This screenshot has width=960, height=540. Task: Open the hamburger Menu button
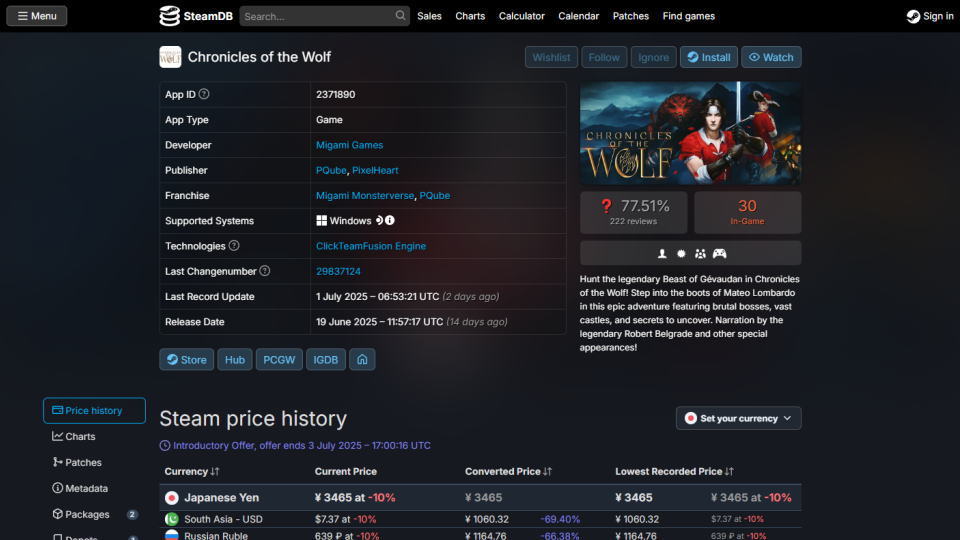(37, 16)
